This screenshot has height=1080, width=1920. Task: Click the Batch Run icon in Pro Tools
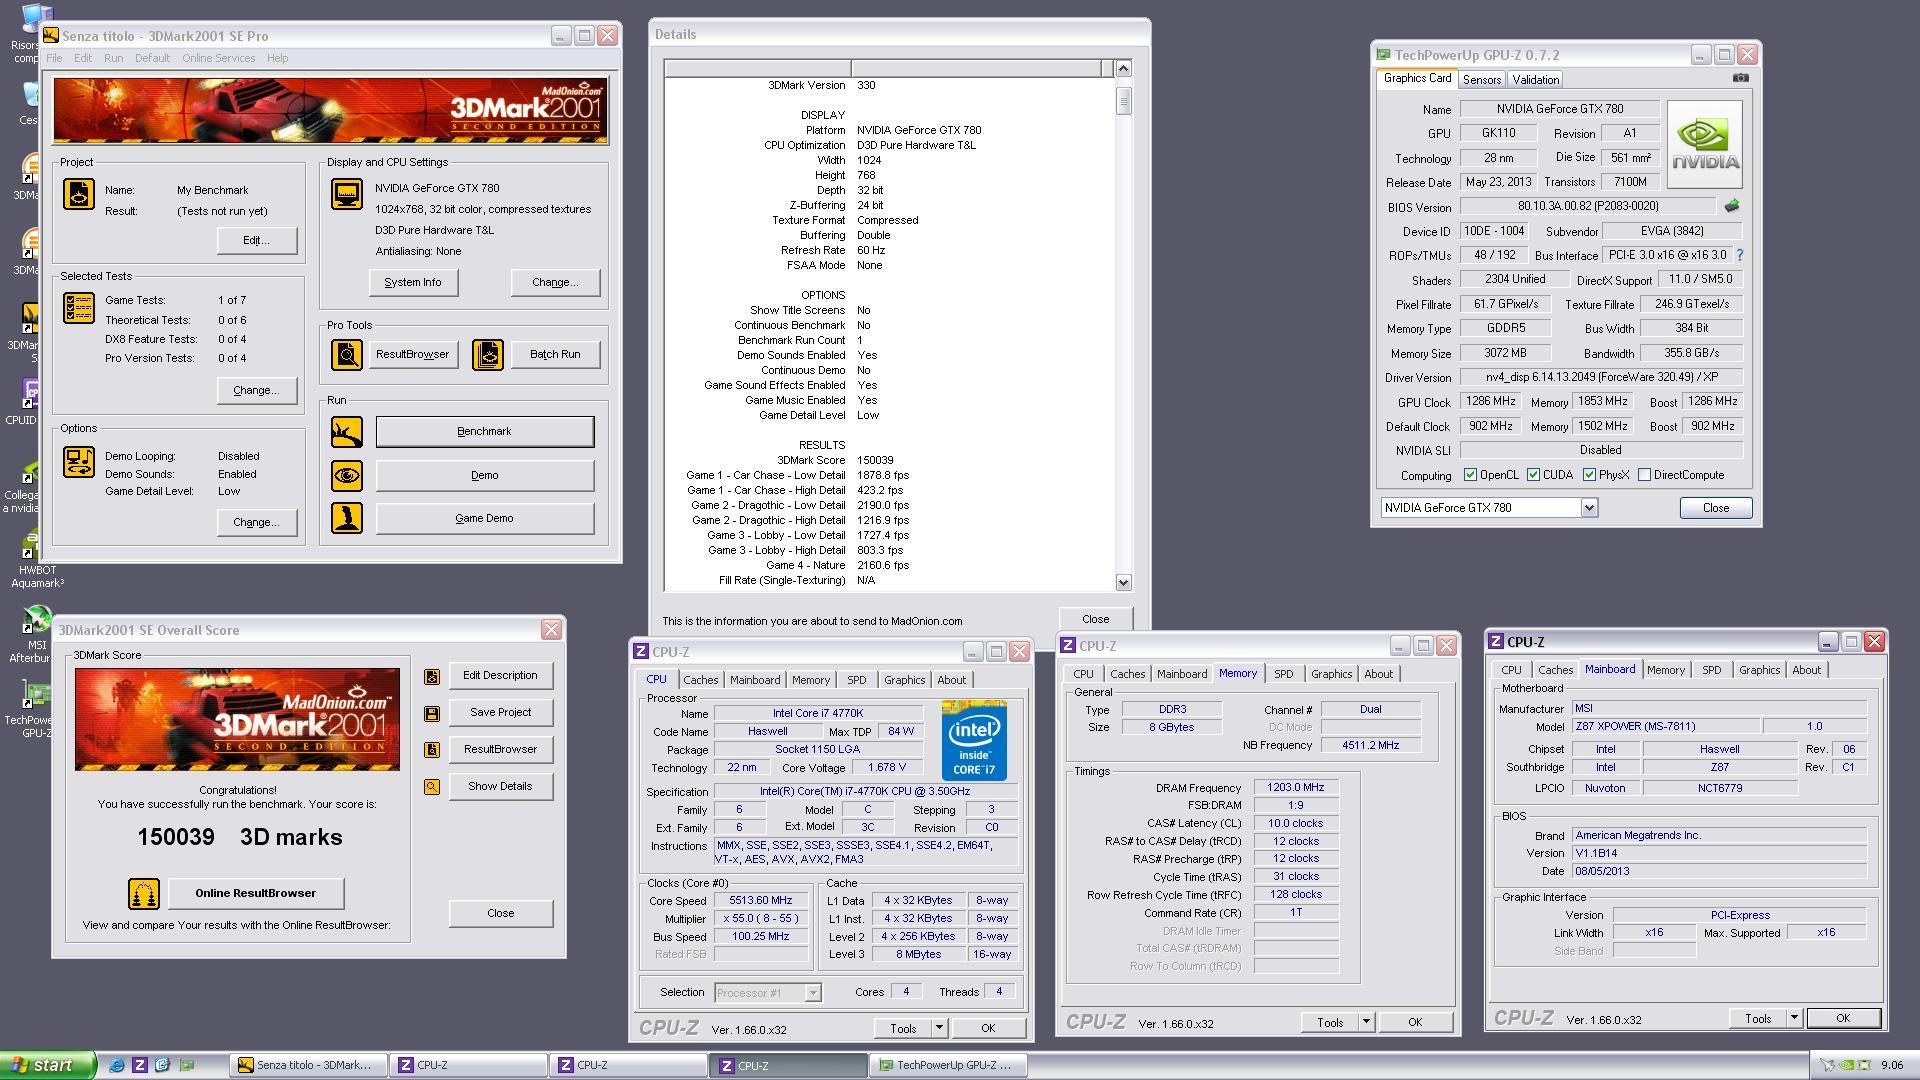click(x=488, y=354)
